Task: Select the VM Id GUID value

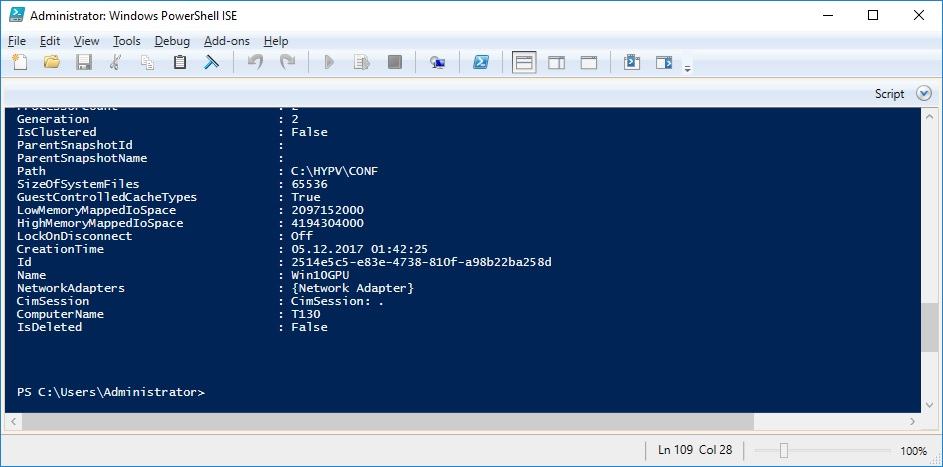Action: [421, 262]
